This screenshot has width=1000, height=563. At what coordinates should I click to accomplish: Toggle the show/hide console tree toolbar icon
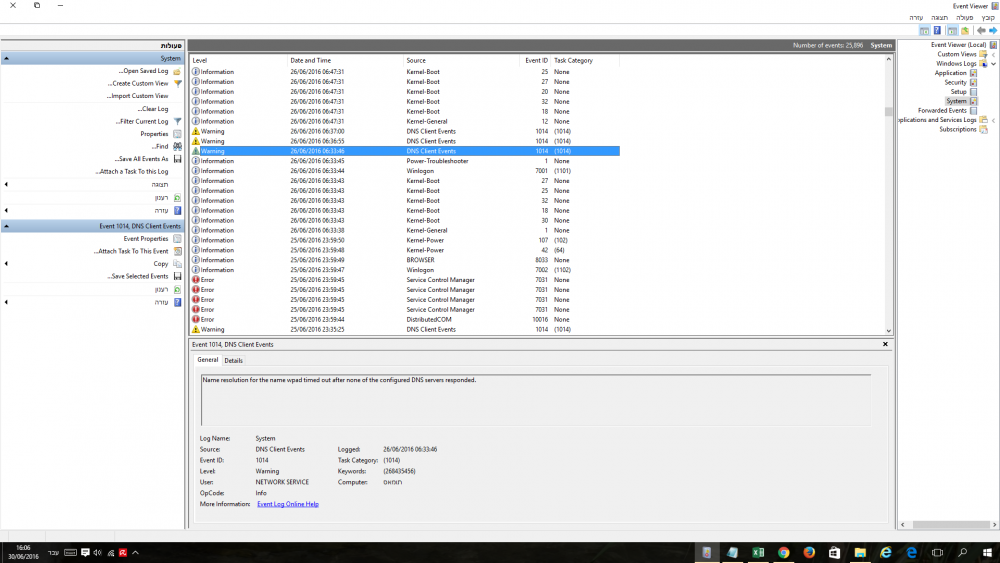point(952,31)
